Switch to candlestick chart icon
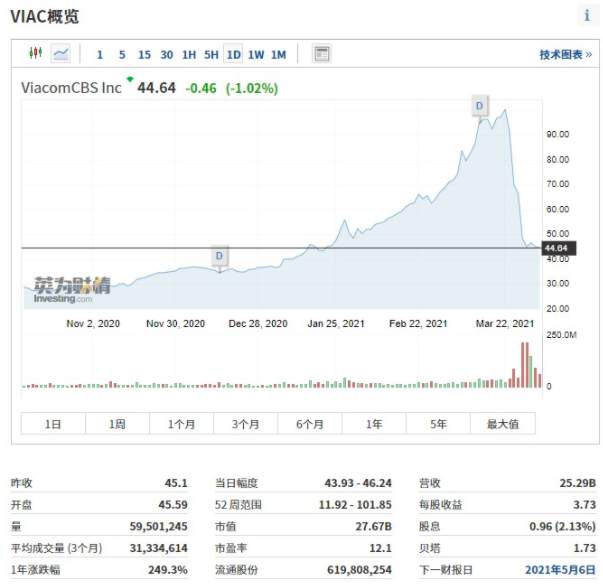 (36, 53)
